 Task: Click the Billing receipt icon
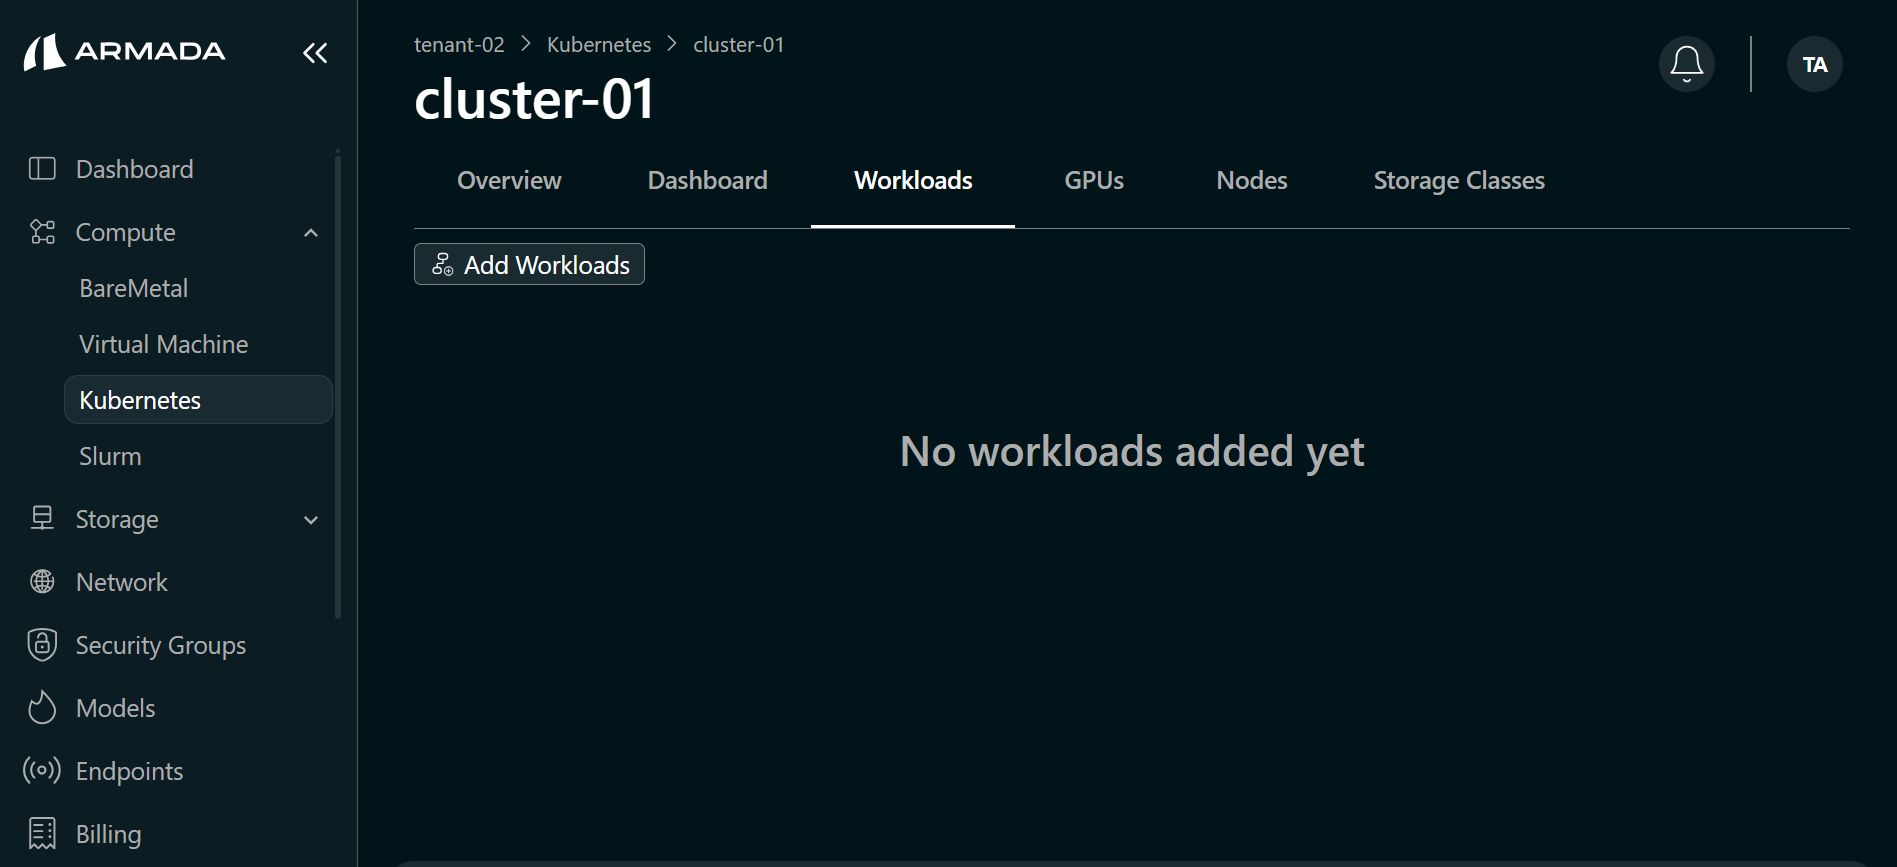(42, 833)
